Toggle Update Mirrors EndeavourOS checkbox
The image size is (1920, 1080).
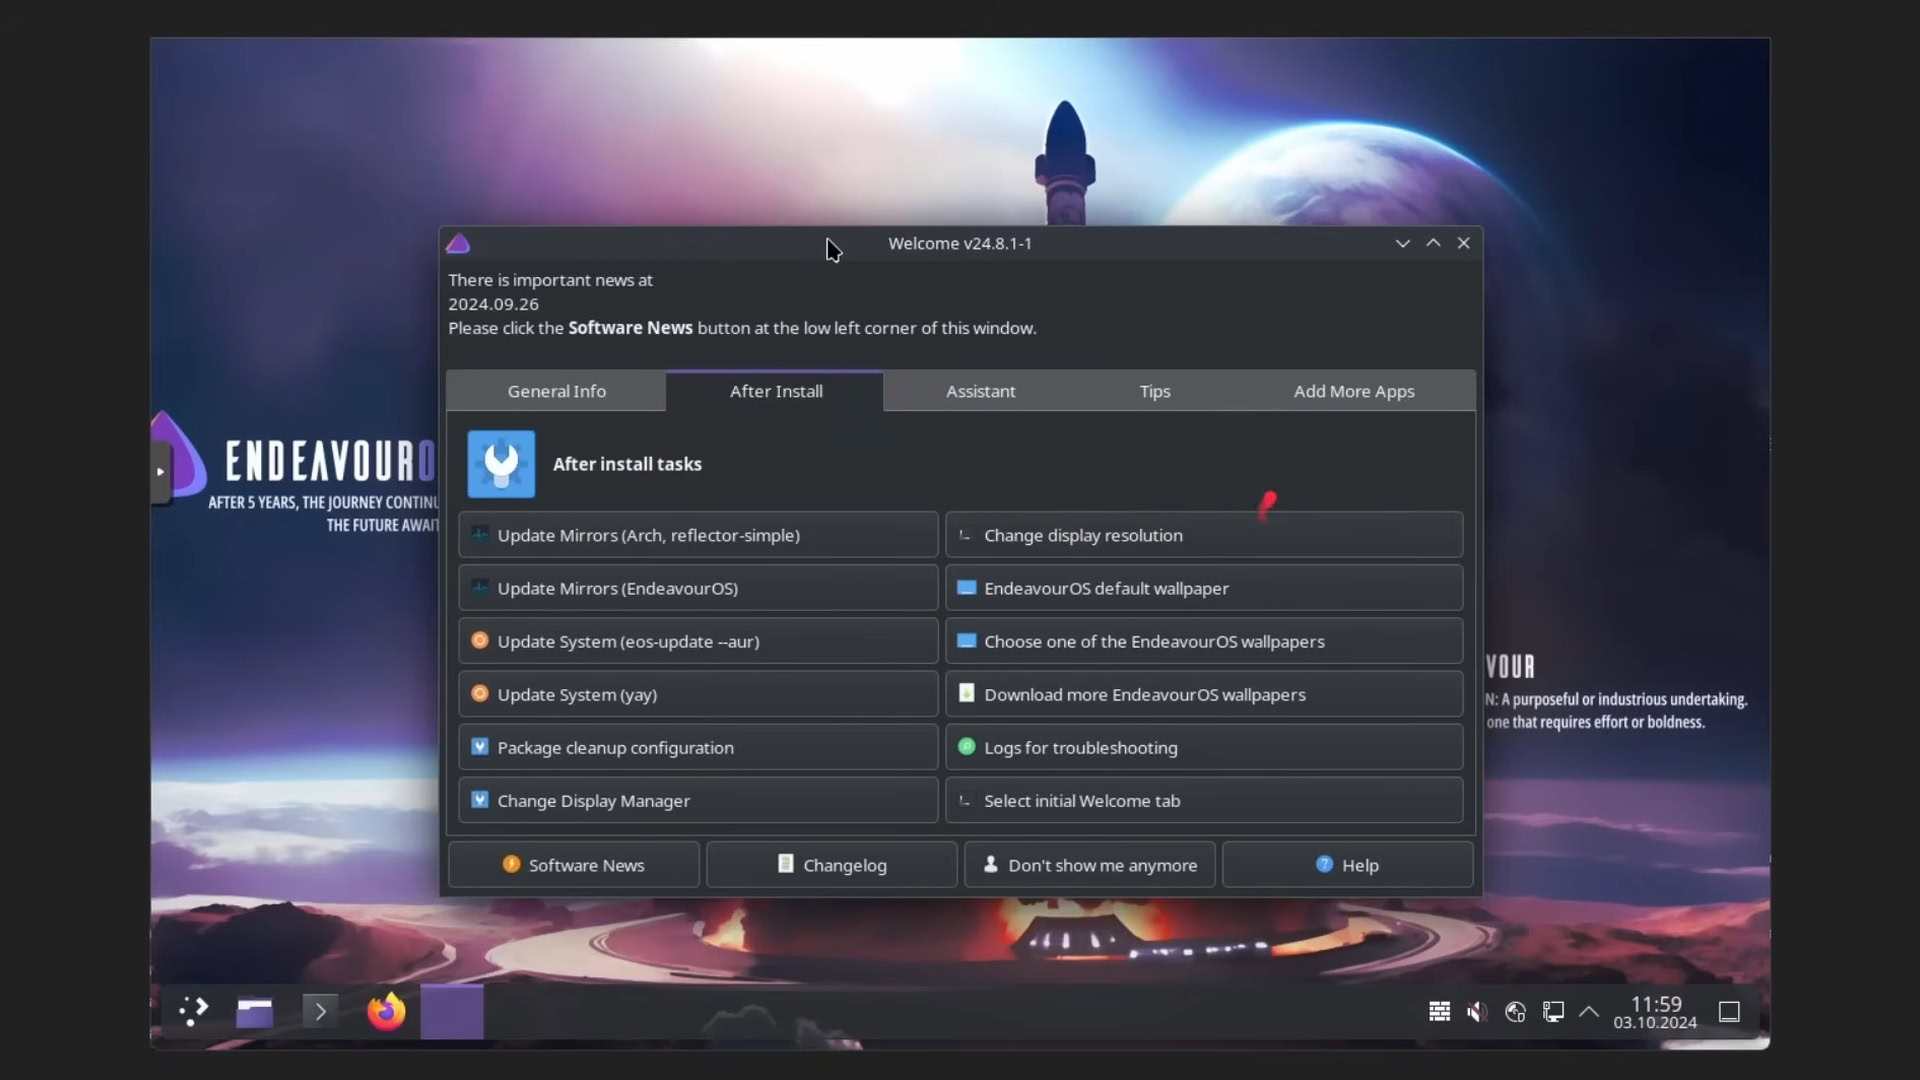[x=479, y=587]
